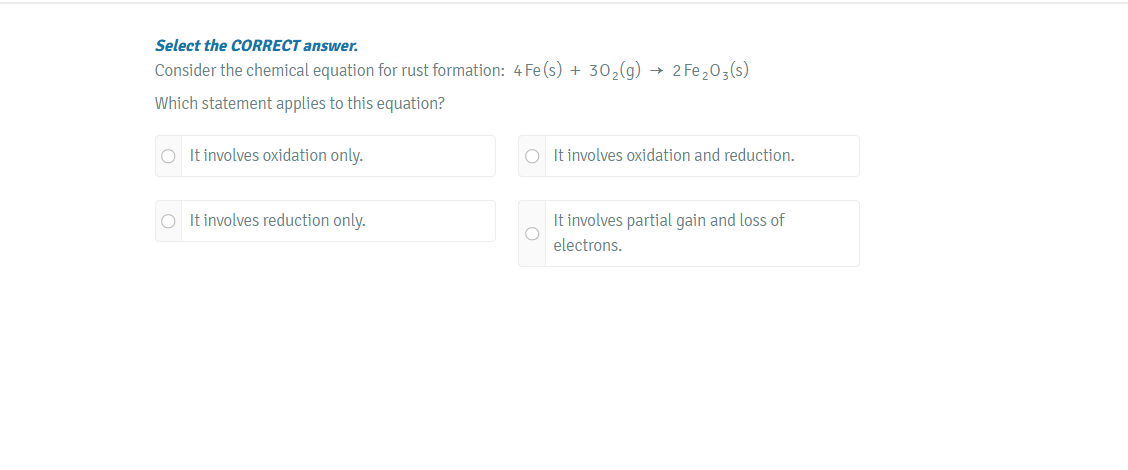Click the answer text "It involves oxidation and reduction."

(x=673, y=156)
